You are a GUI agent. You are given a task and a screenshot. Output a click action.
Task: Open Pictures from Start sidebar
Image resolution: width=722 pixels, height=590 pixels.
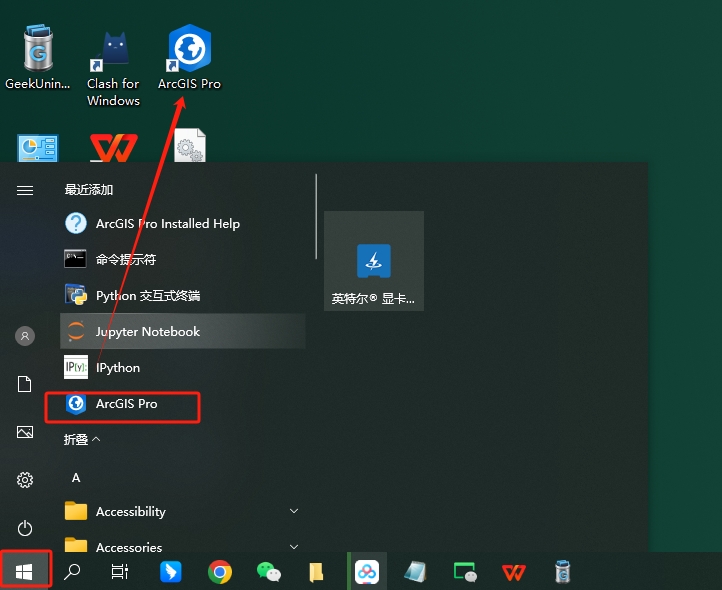click(25, 432)
